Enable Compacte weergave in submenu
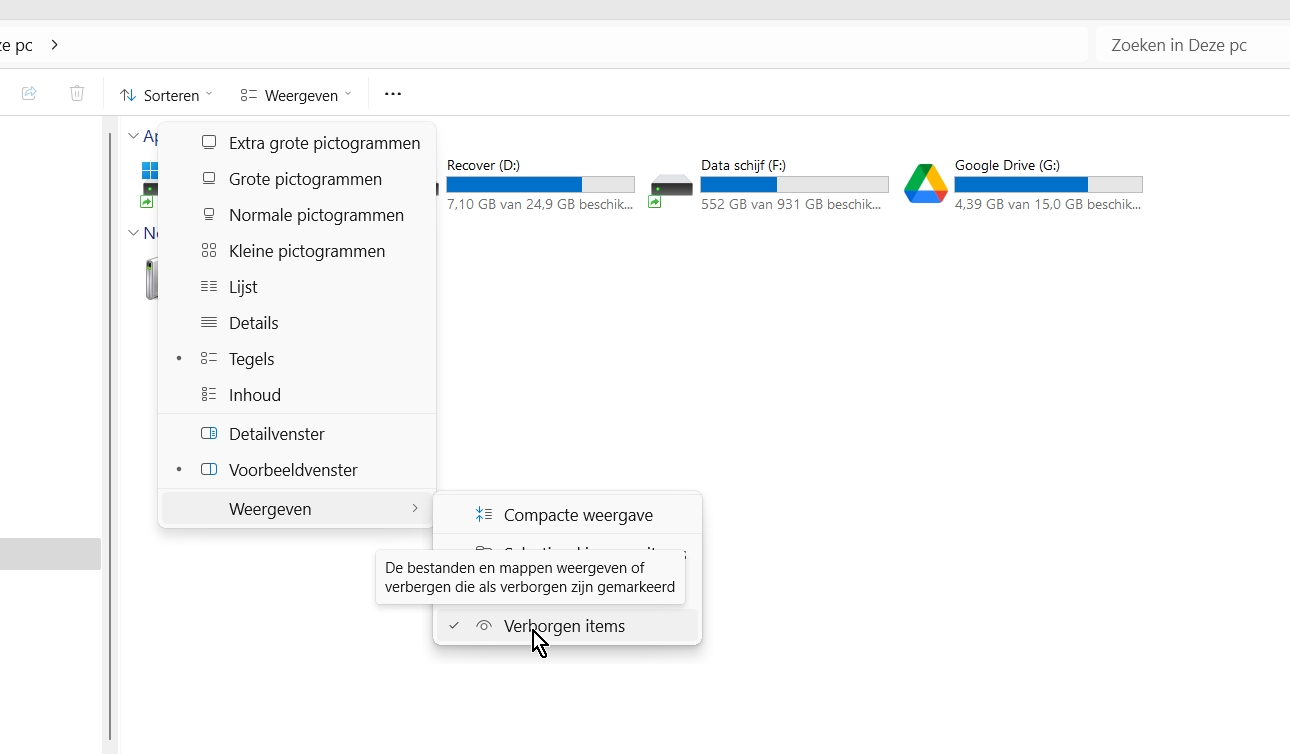Image resolution: width=1290 pixels, height=754 pixels. (578, 515)
